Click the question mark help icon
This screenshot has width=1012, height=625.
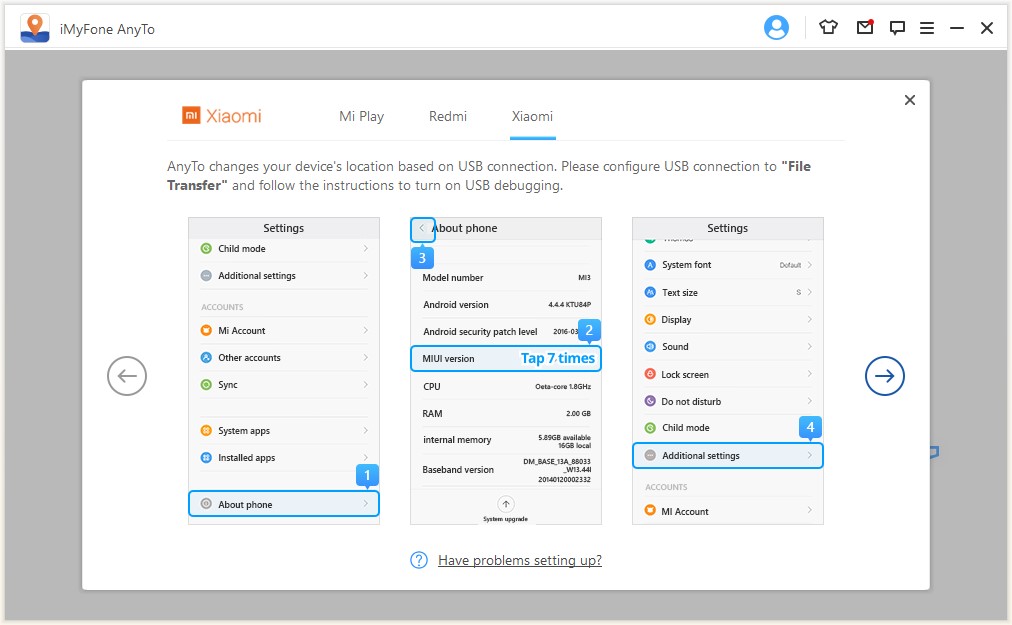point(420,560)
